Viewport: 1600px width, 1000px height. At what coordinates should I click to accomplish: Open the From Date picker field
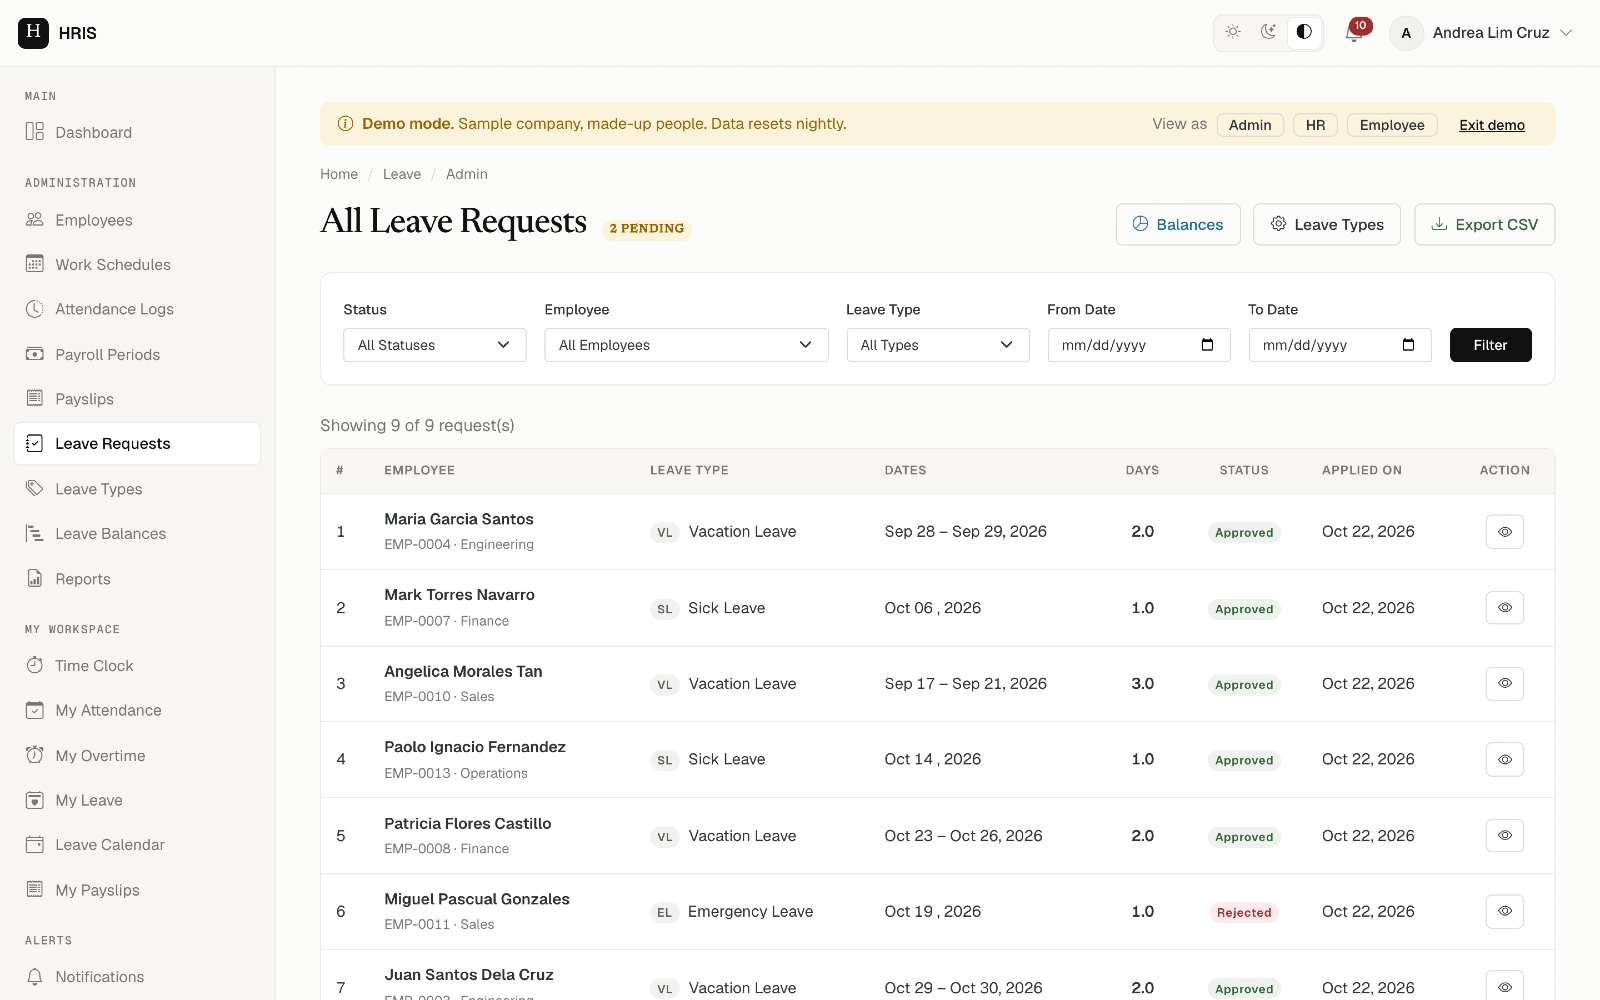click(1139, 345)
